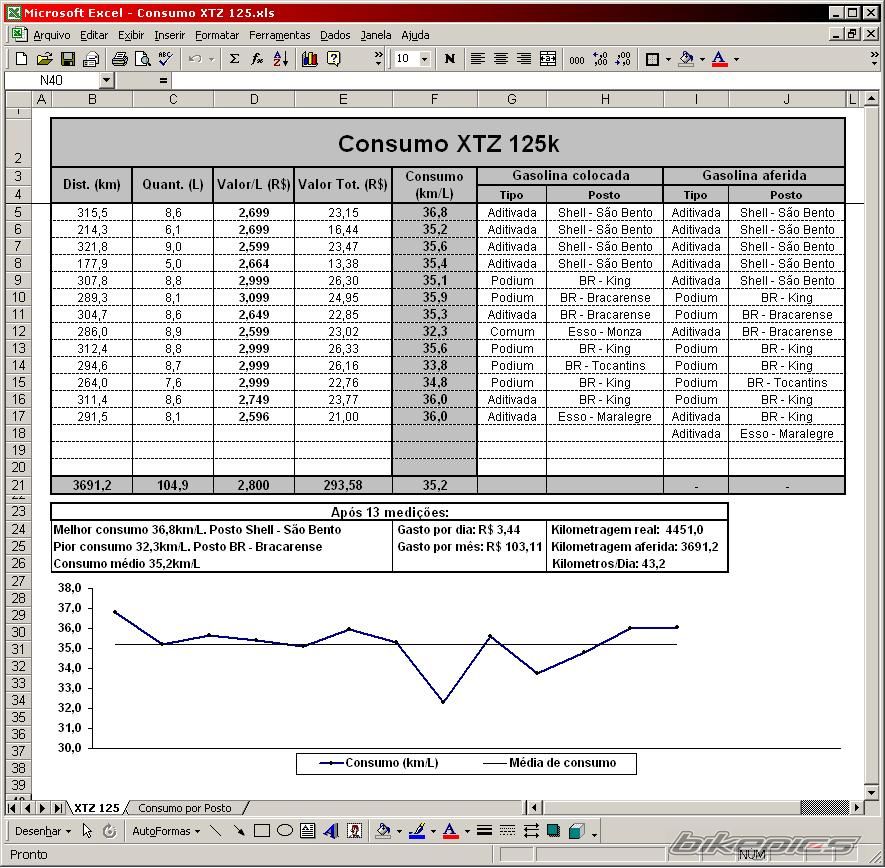Expand the Name Box dropdown
Image resolution: width=885 pixels, height=868 pixels.
point(107,80)
